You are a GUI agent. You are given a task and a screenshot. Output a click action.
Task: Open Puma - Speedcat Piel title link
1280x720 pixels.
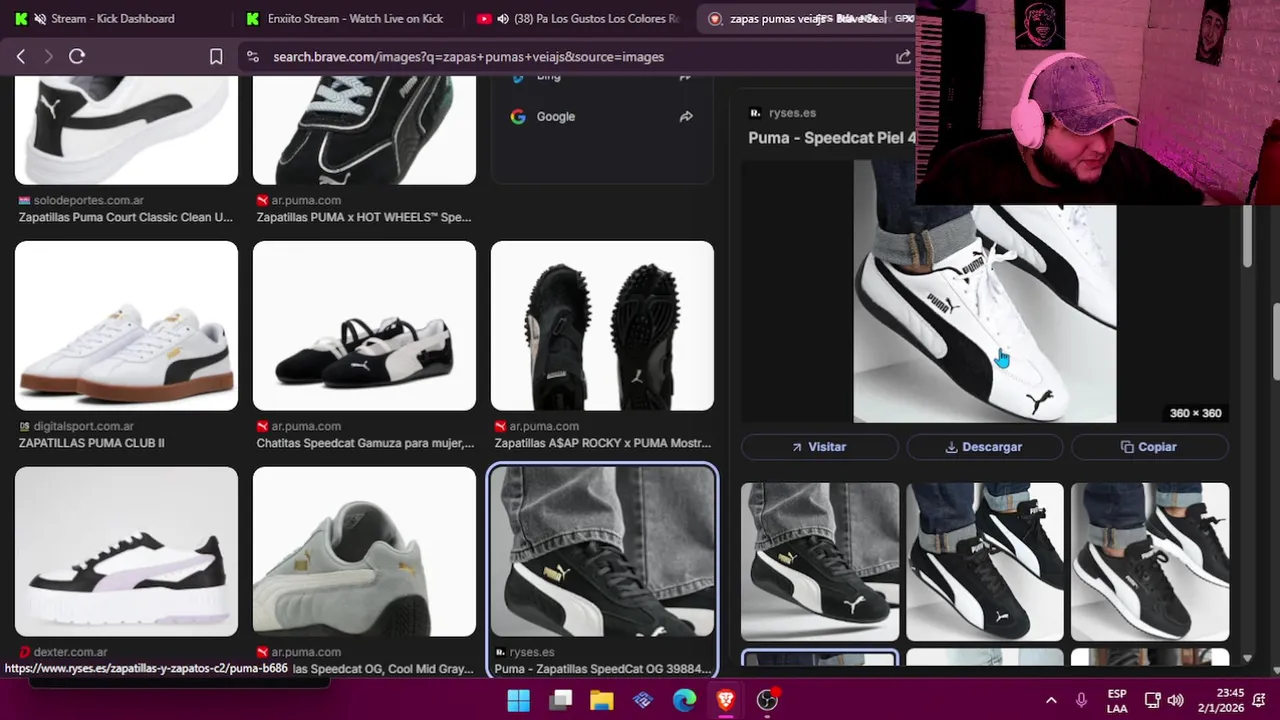click(831, 138)
